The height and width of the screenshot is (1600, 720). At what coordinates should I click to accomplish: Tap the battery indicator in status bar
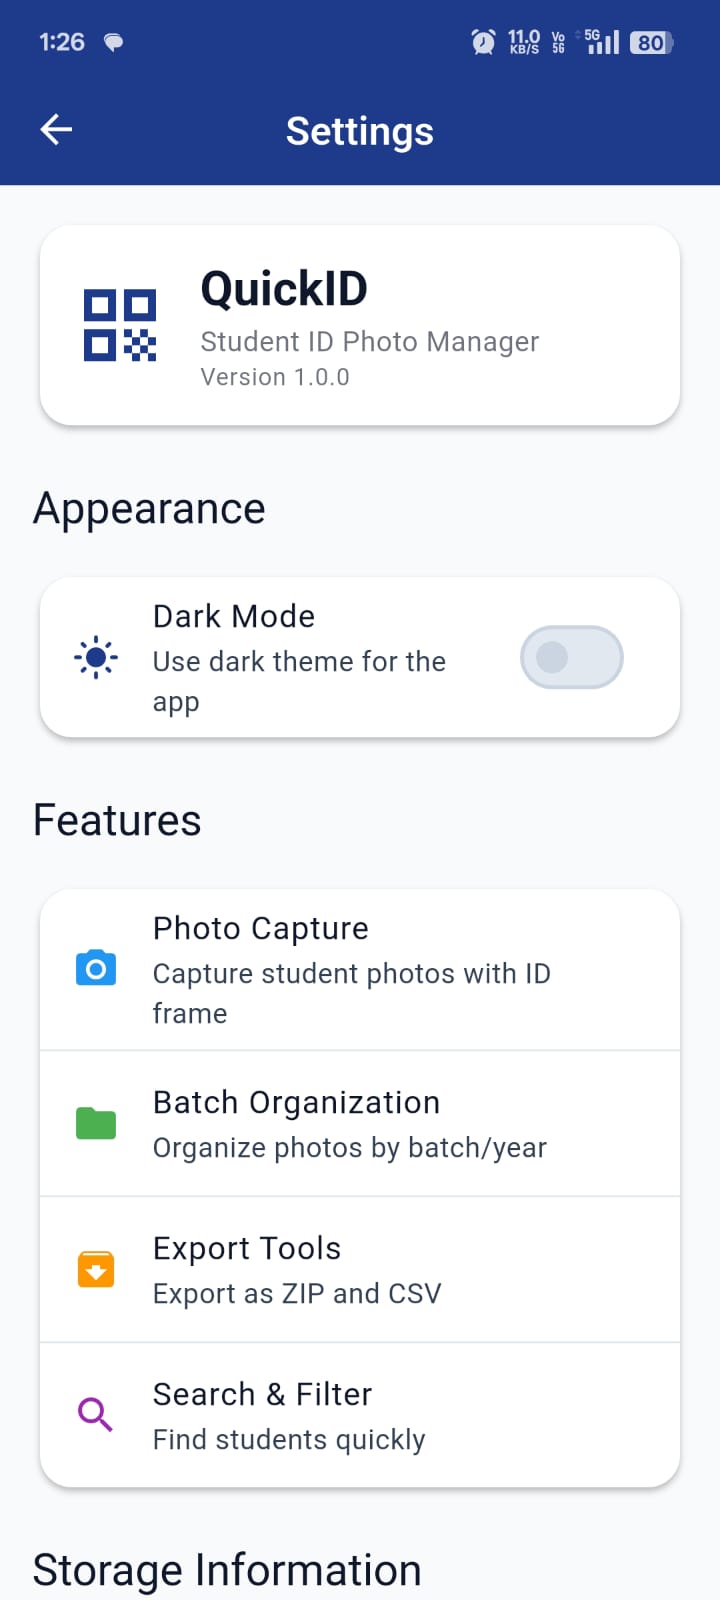coord(651,42)
